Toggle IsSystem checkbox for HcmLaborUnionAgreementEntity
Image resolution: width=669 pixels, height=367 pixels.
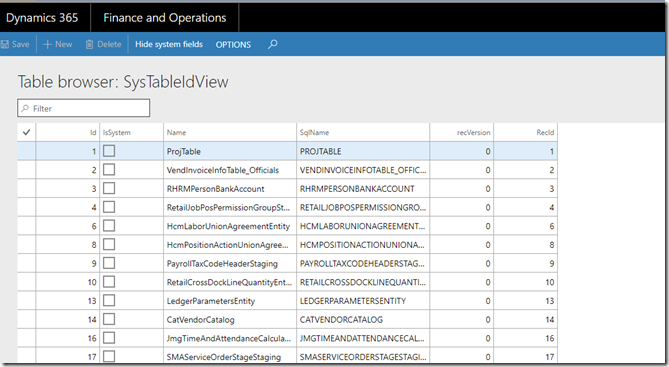pos(109,225)
